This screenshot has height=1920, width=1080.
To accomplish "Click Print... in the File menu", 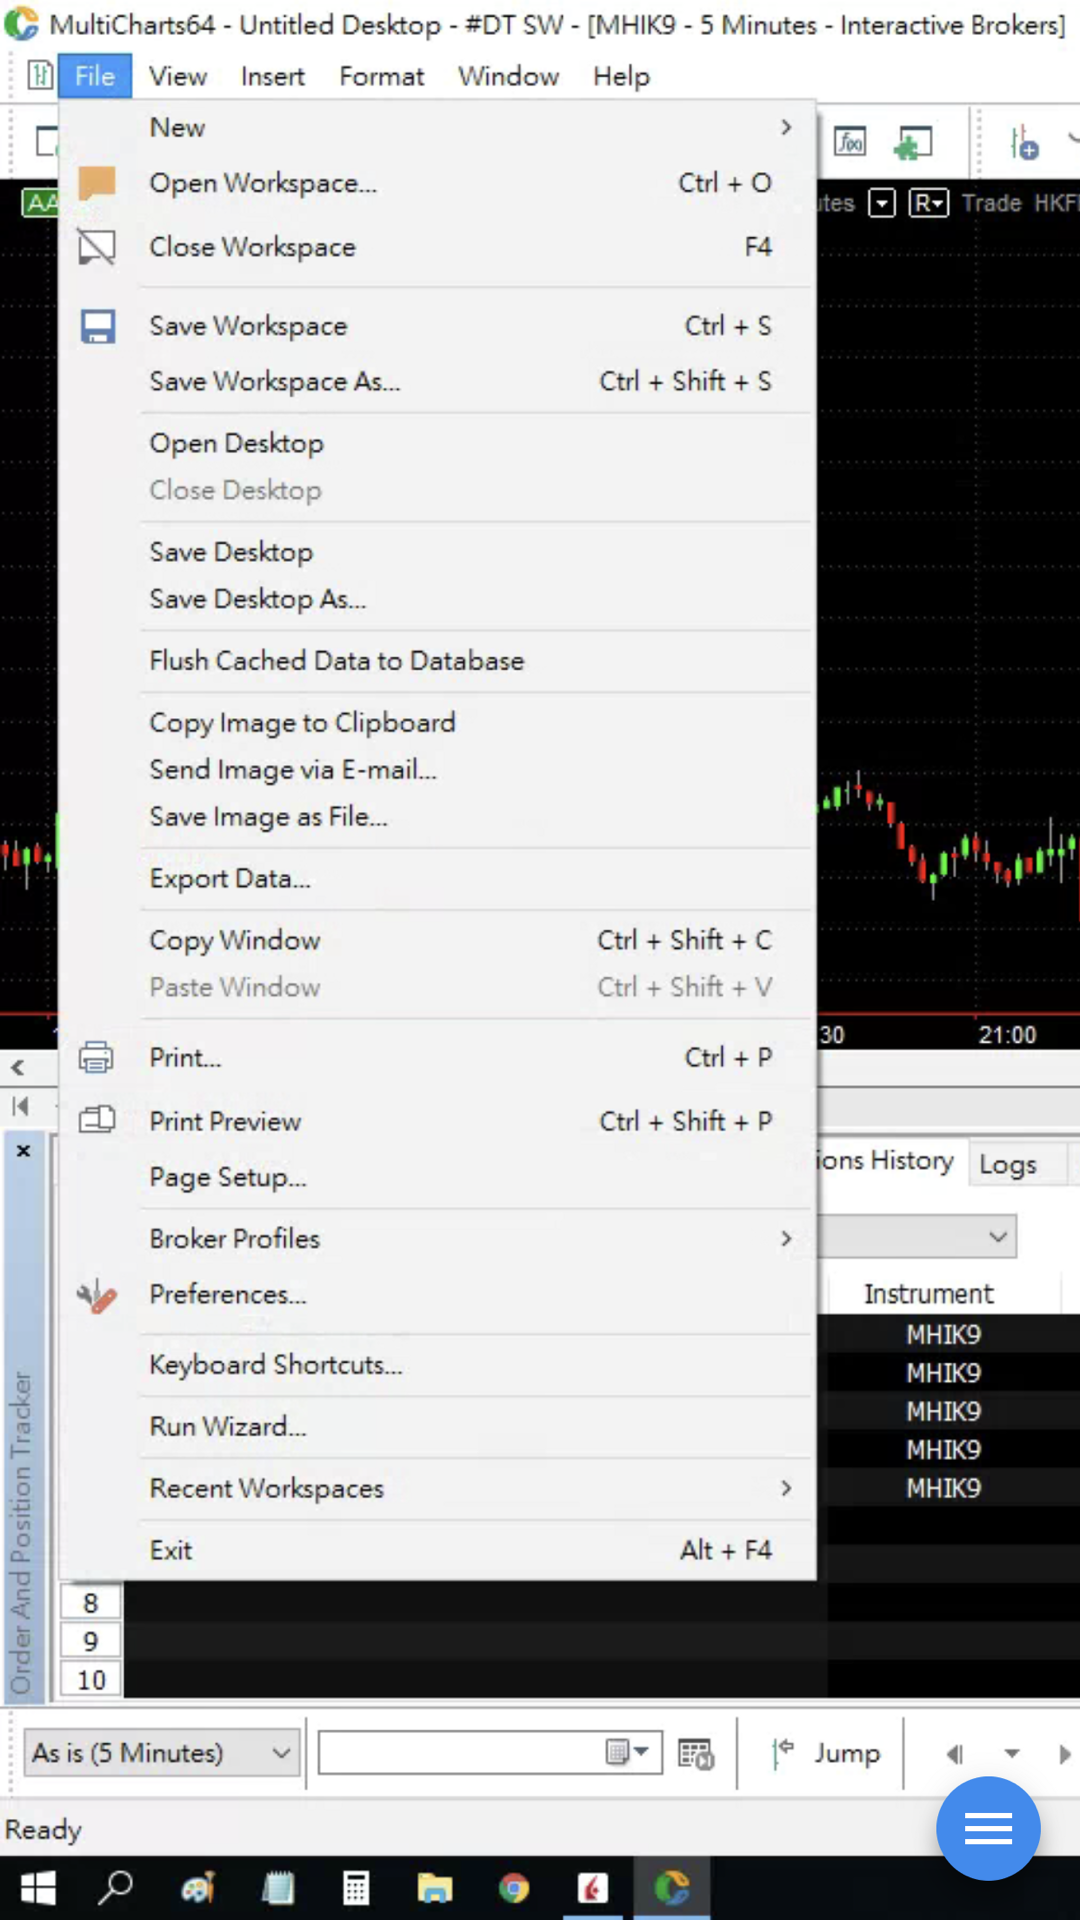I will point(438,1058).
